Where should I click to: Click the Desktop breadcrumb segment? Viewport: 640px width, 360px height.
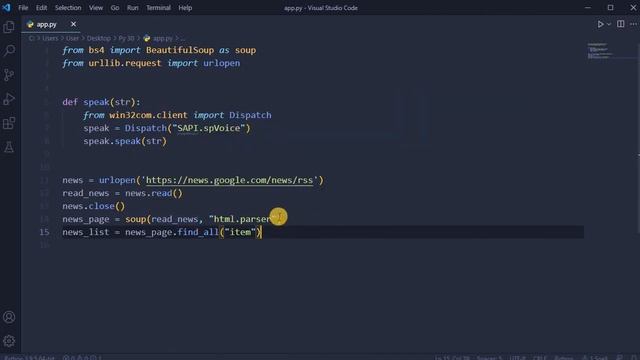(x=99, y=38)
